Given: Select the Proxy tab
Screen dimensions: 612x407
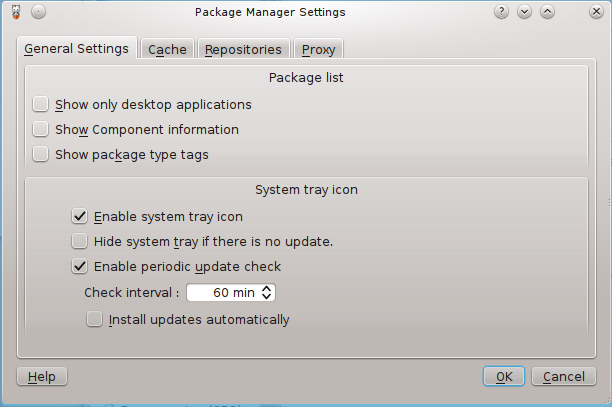Looking at the screenshot, I should click(x=318, y=49).
